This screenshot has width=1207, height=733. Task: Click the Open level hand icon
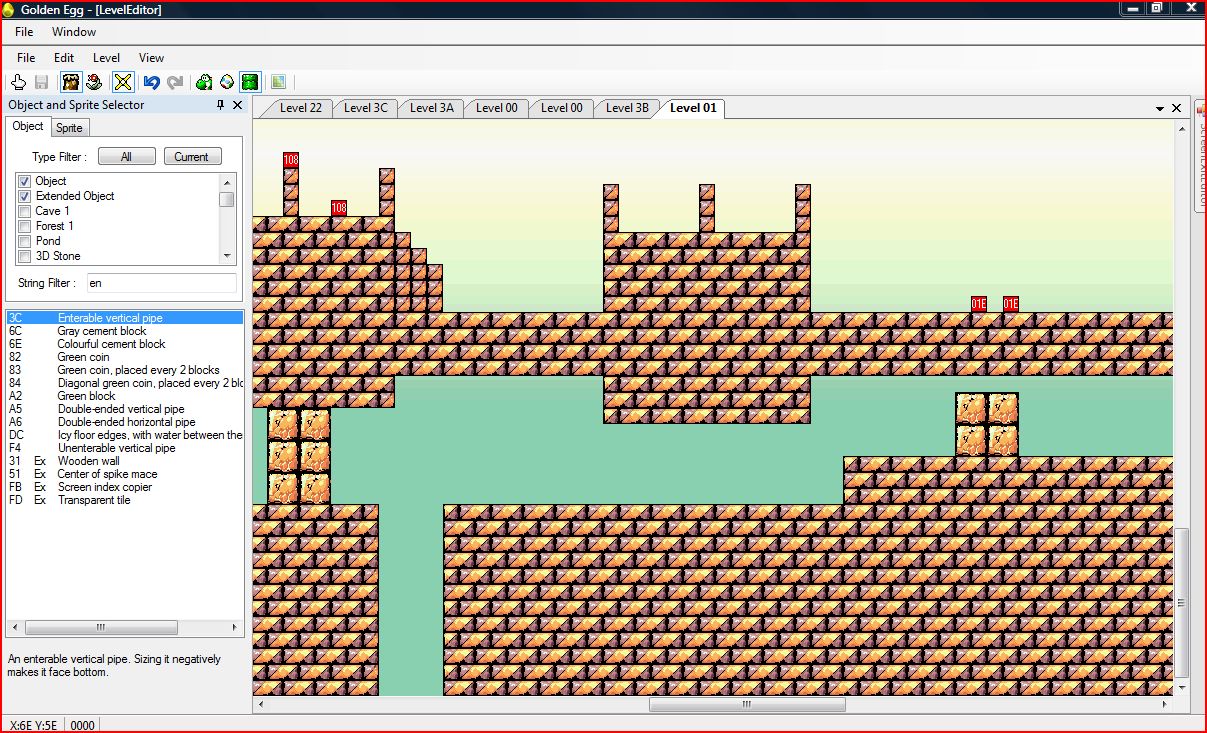18,82
